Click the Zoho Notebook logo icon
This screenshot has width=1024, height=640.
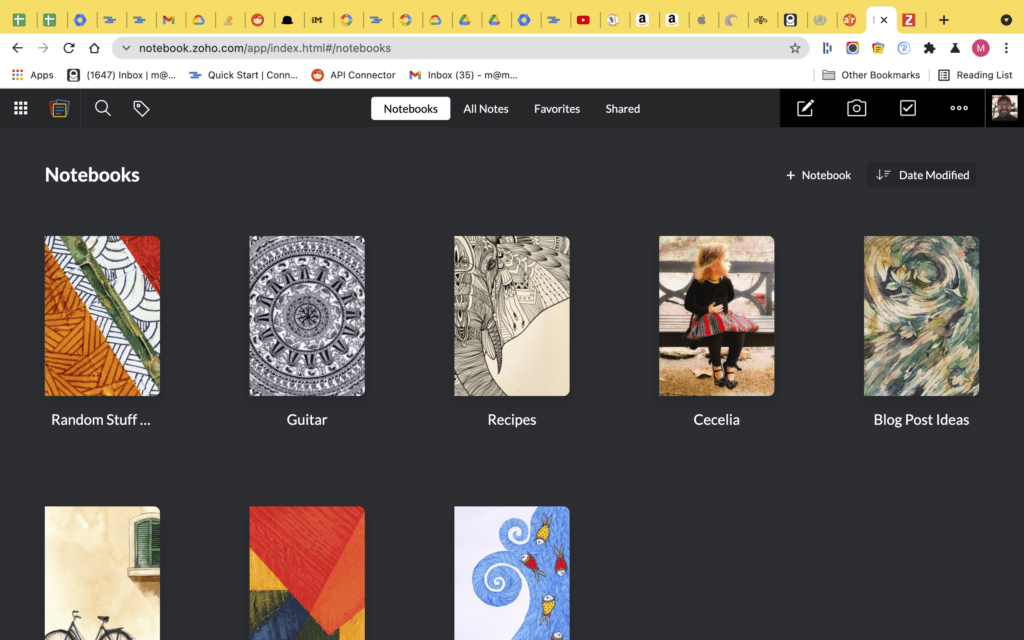59,108
